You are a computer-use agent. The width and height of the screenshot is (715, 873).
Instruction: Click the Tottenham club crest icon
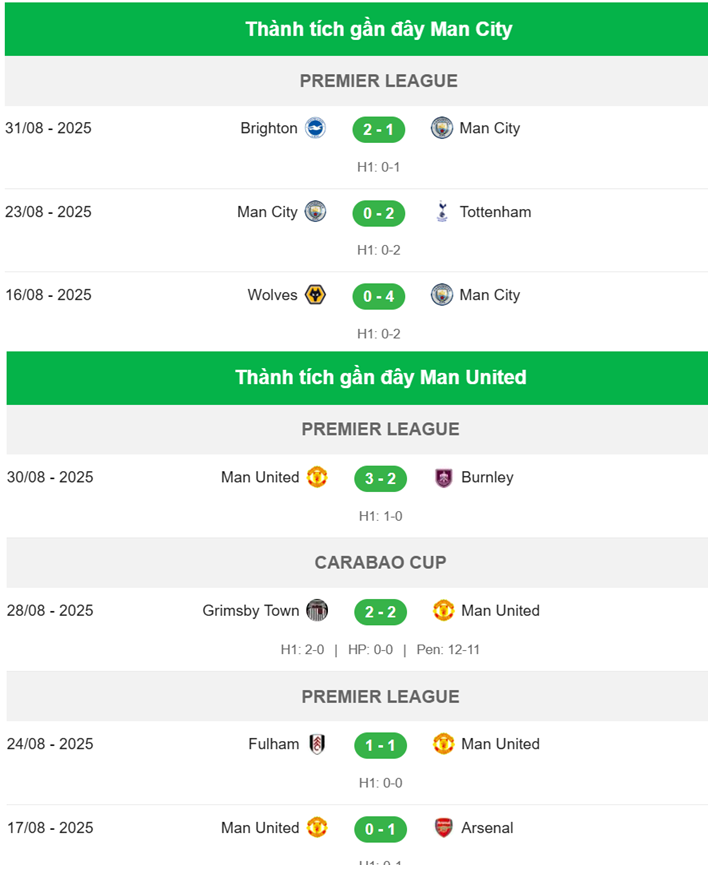coord(442,212)
